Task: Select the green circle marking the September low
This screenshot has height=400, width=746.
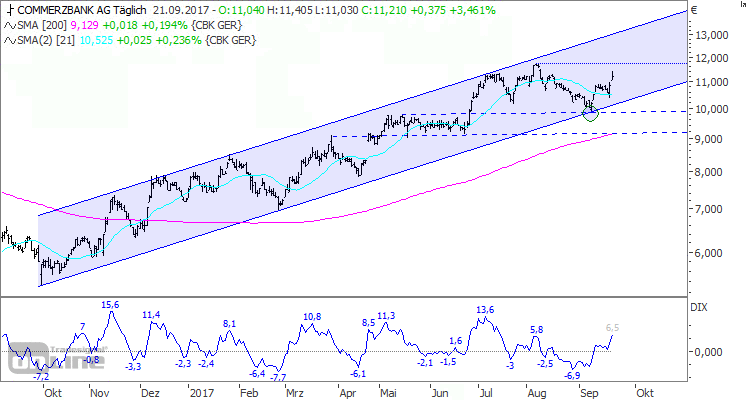Action: pyautogui.click(x=590, y=114)
